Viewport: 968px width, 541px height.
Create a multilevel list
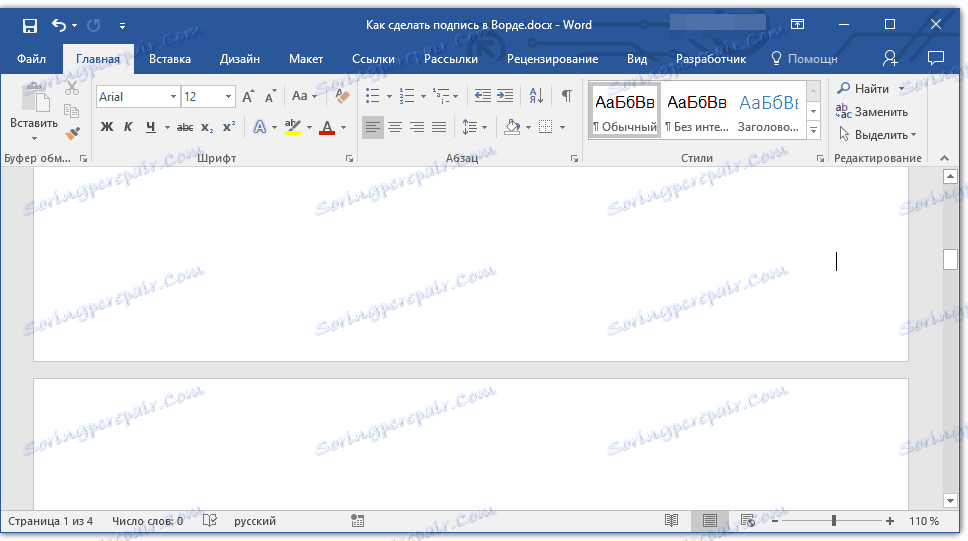441,96
